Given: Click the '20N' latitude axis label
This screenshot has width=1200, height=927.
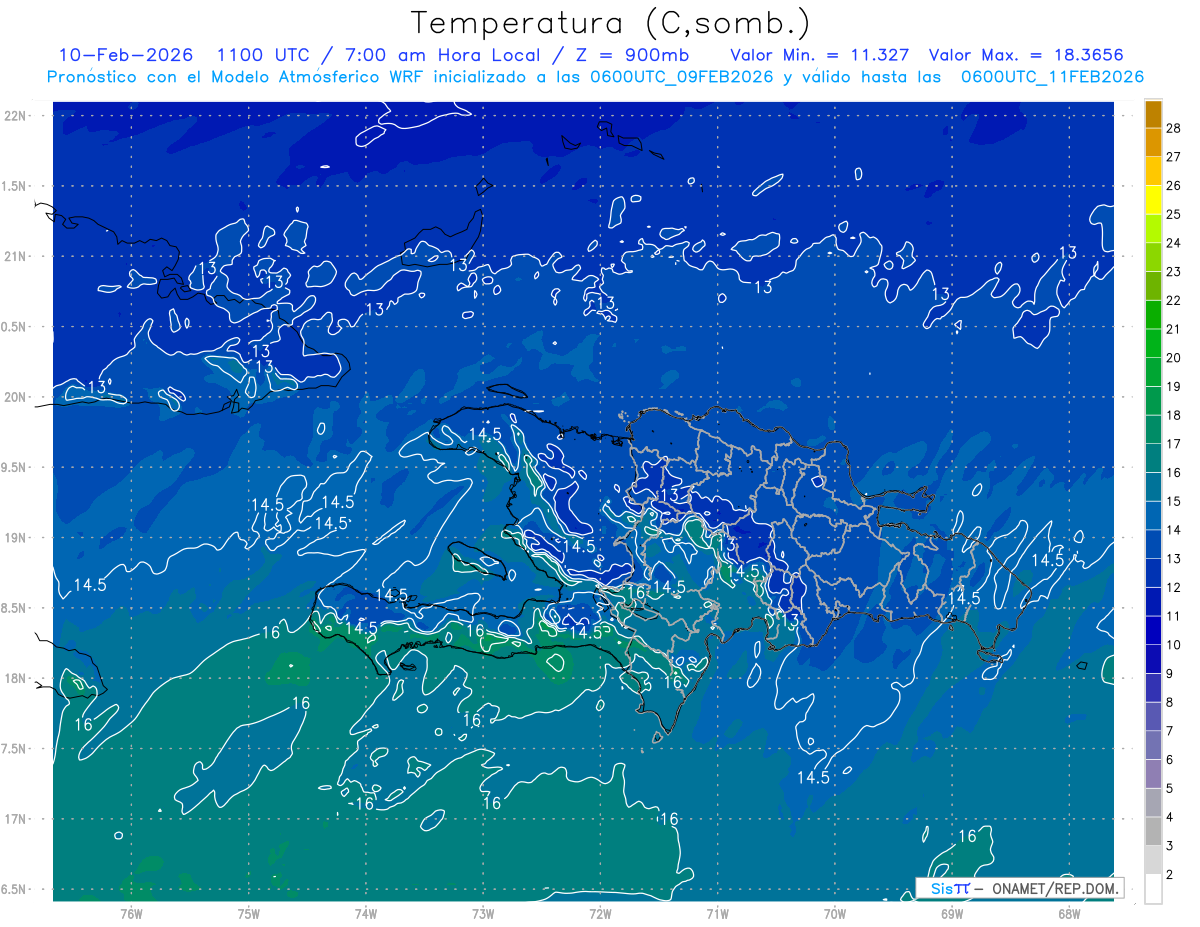Looking at the screenshot, I should 17,397.
